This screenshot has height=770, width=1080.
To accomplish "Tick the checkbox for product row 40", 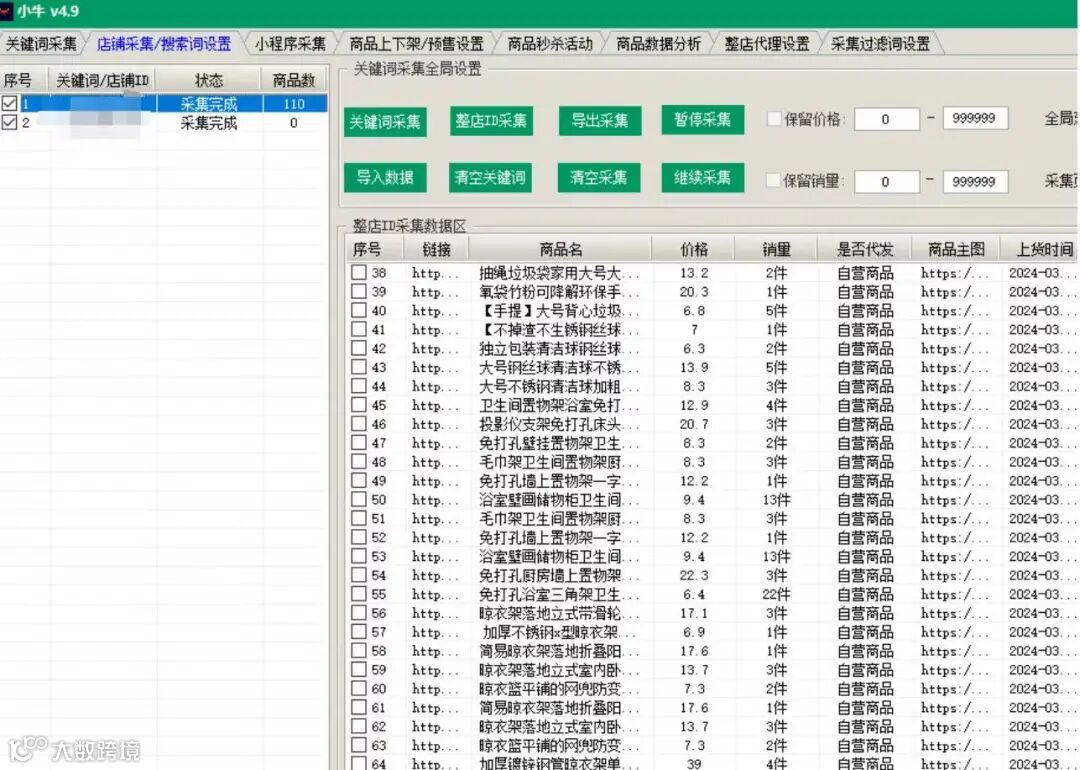I will click(x=359, y=311).
